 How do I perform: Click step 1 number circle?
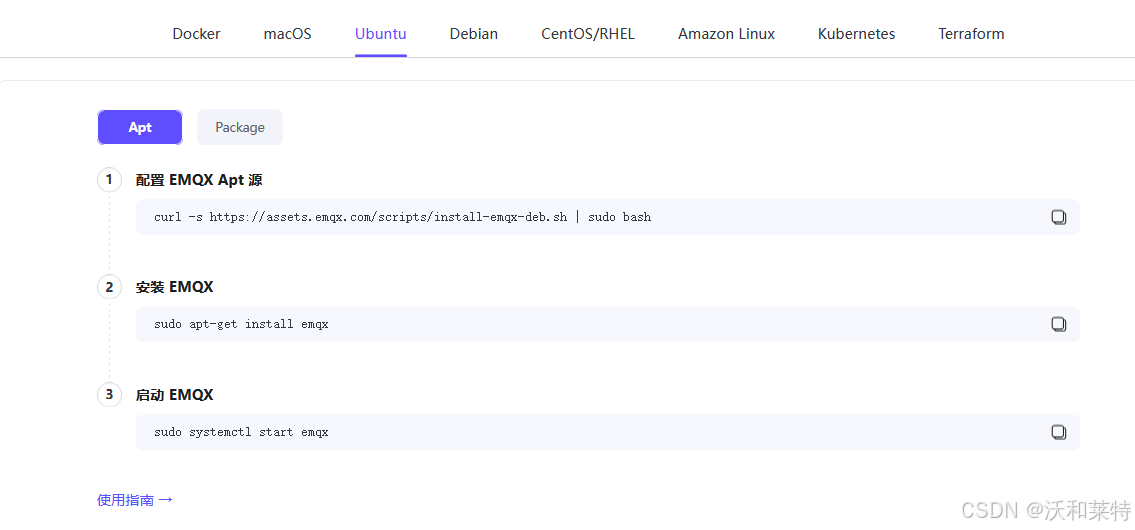pyautogui.click(x=109, y=180)
